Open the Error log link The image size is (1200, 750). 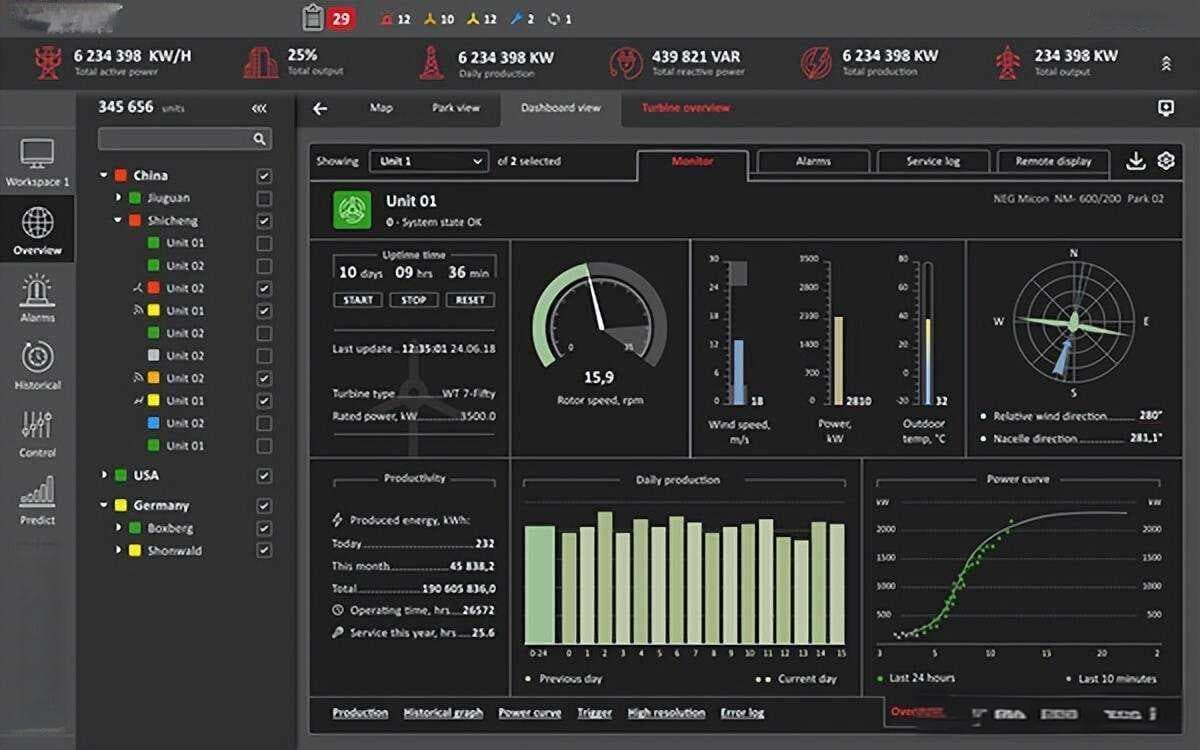point(742,713)
